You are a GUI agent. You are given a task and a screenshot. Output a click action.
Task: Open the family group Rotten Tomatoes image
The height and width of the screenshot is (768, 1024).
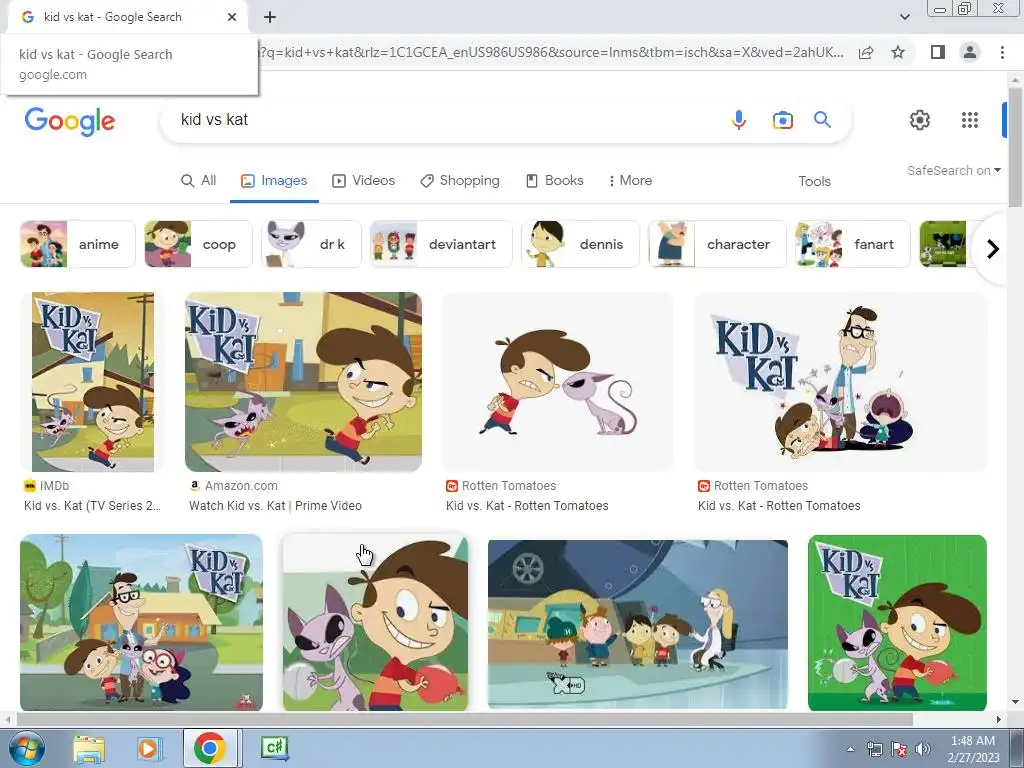point(840,382)
